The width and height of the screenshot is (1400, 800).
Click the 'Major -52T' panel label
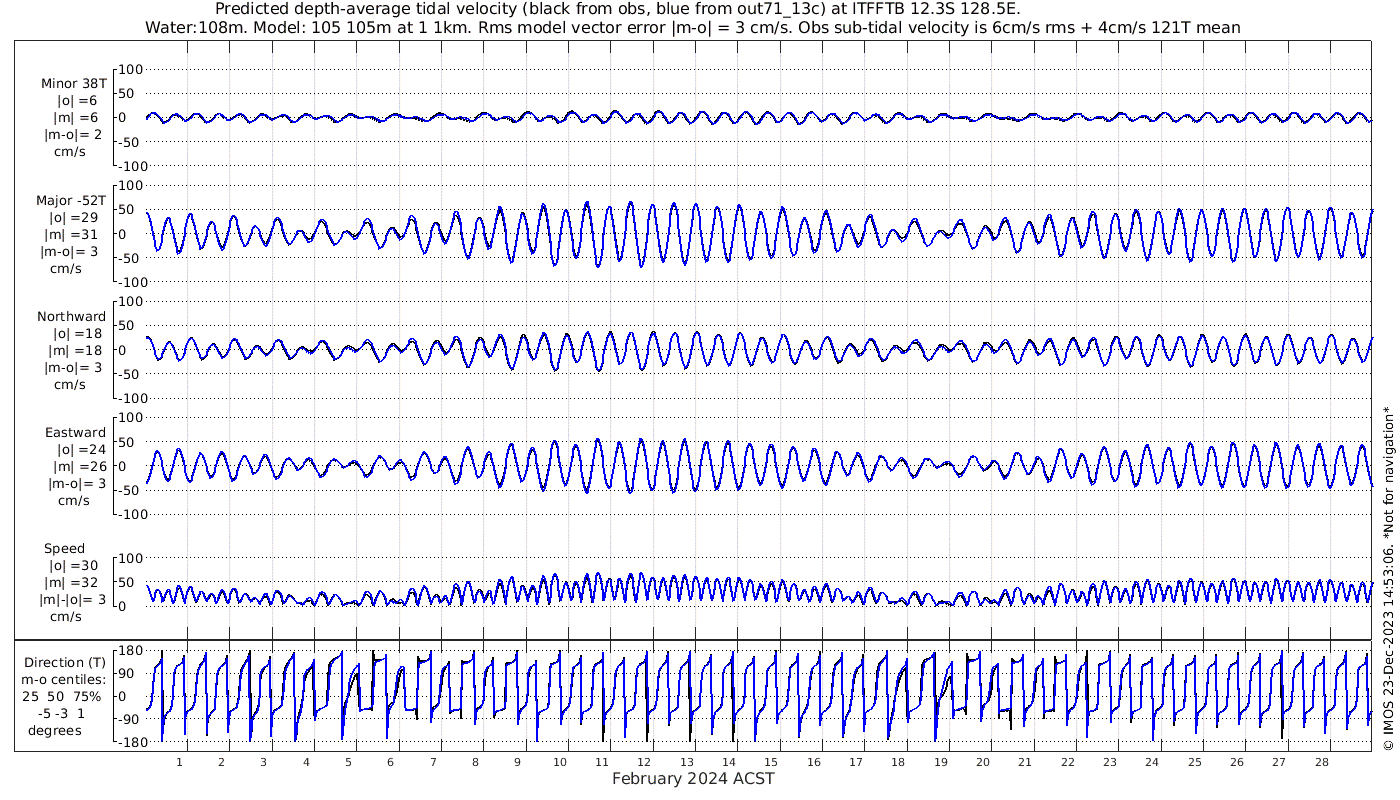(71, 200)
